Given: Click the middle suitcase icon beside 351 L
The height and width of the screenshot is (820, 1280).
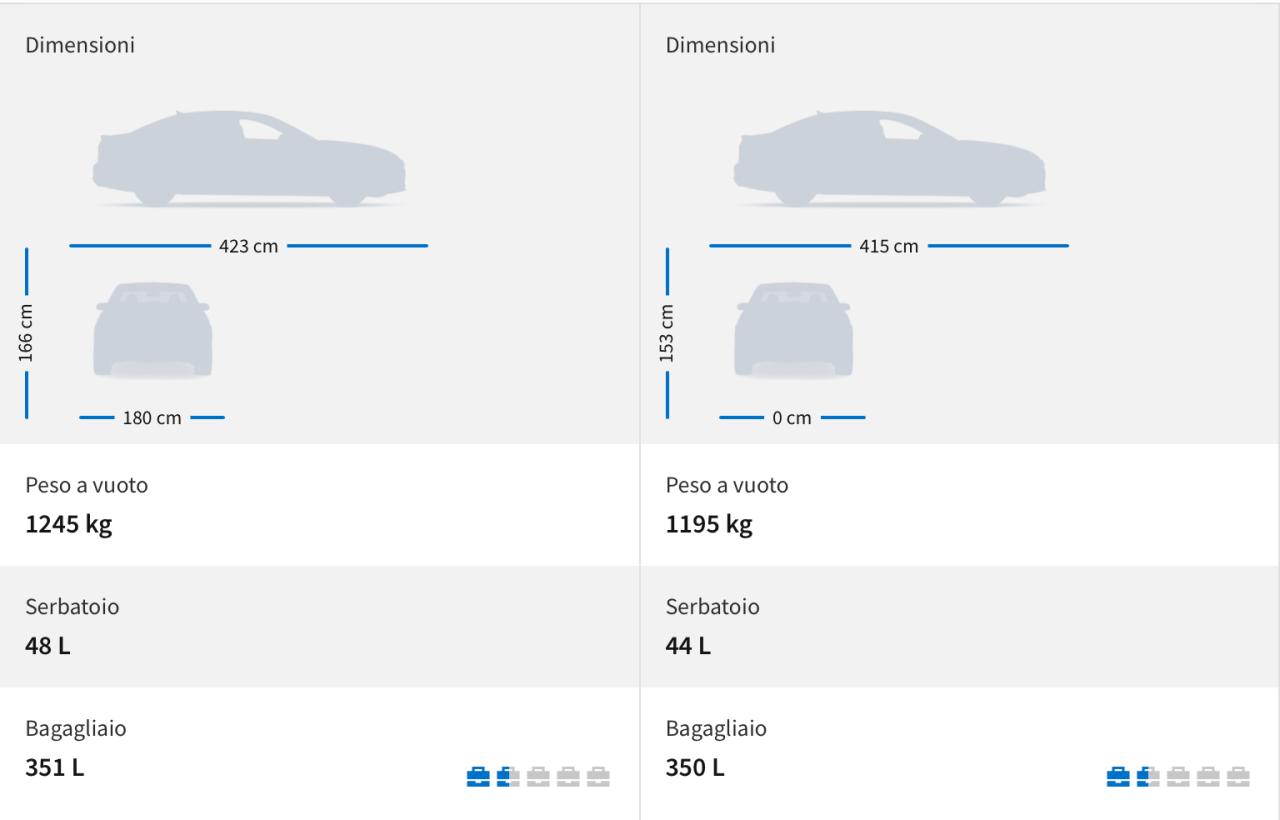Looking at the screenshot, I should click(x=538, y=777).
